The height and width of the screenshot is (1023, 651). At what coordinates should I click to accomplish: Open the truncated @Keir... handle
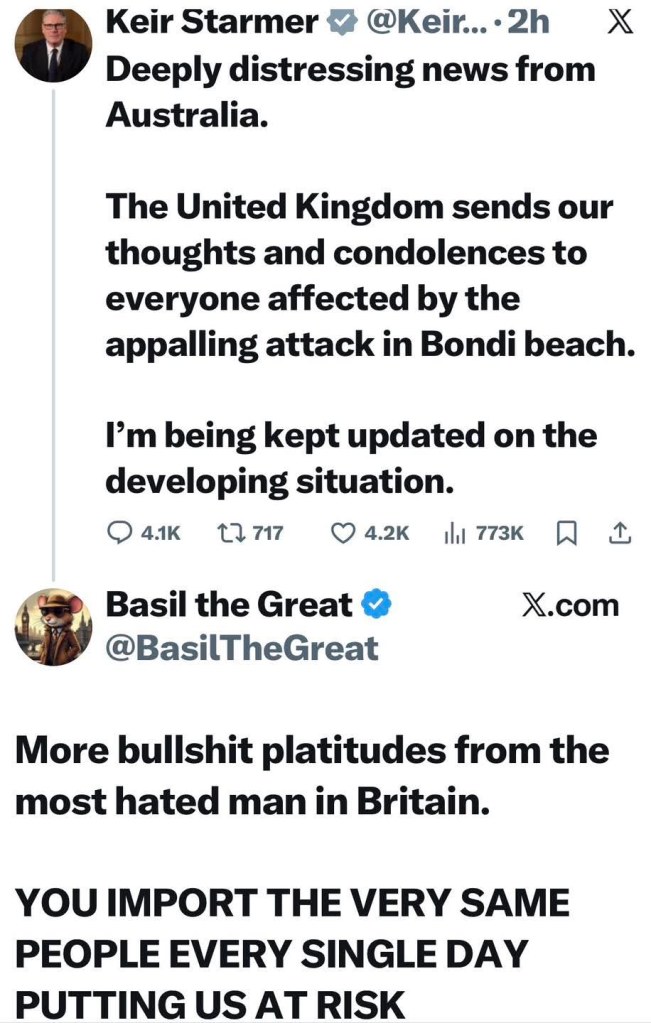pos(428,23)
